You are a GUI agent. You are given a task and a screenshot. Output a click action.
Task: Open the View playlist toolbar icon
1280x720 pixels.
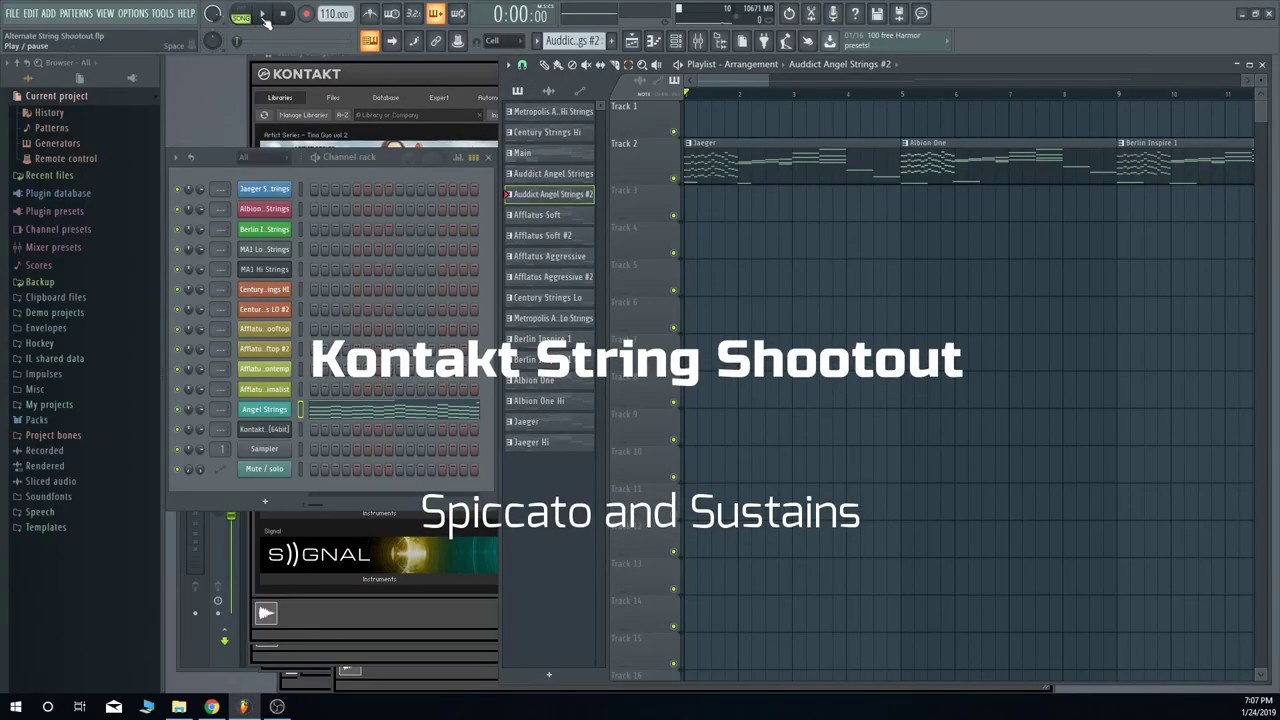click(x=632, y=41)
